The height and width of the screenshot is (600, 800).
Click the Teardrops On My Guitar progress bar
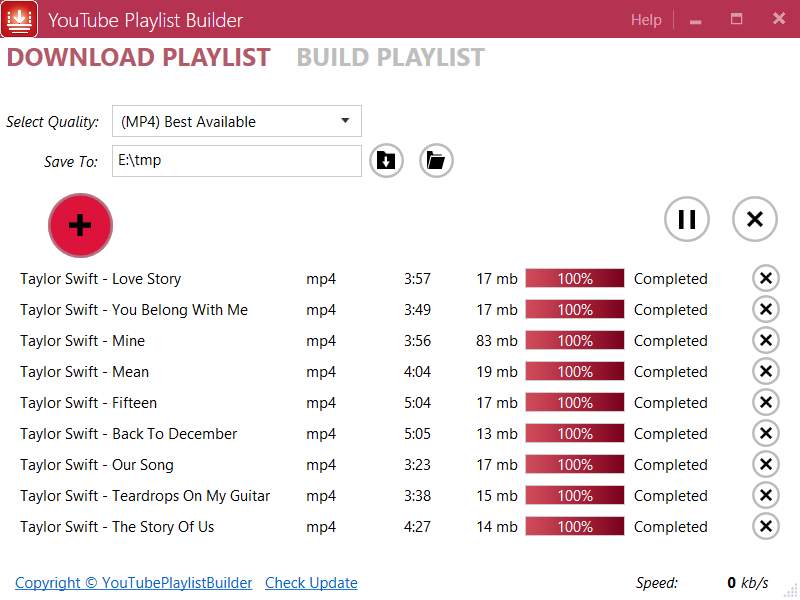click(575, 495)
